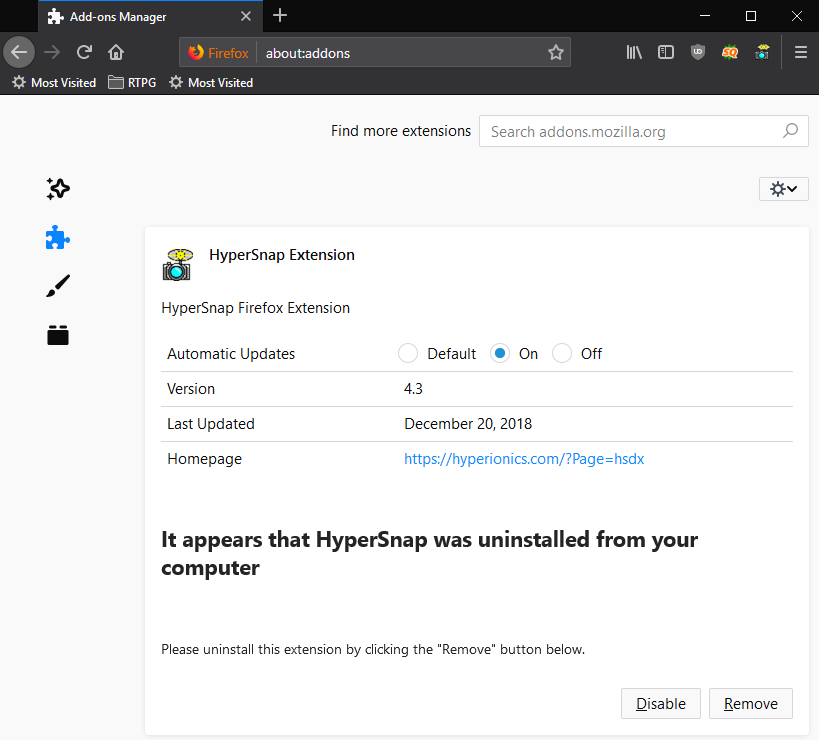The width and height of the screenshot is (819, 740).
Task: Click the forward navigation arrow
Action: point(52,52)
